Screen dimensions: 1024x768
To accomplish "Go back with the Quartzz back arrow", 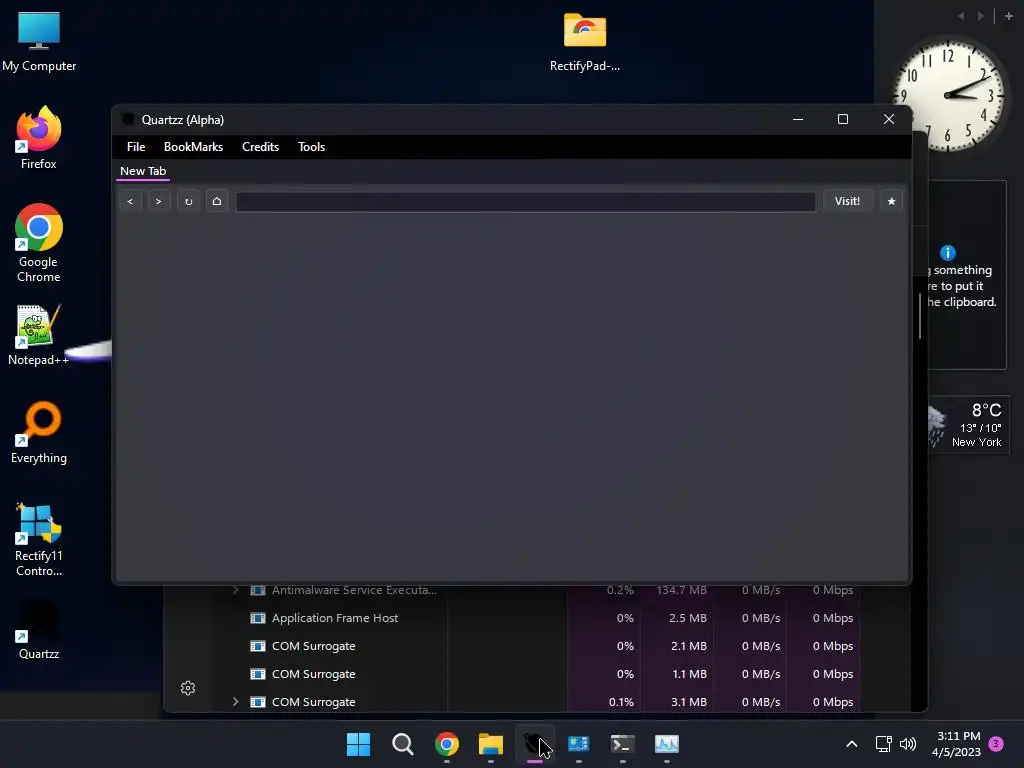I will [x=131, y=201].
